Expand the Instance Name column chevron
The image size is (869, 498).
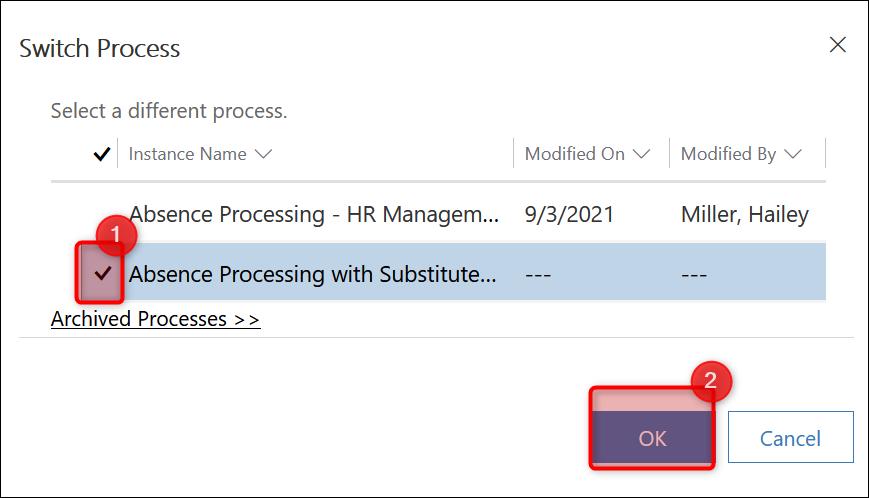point(264,154)
